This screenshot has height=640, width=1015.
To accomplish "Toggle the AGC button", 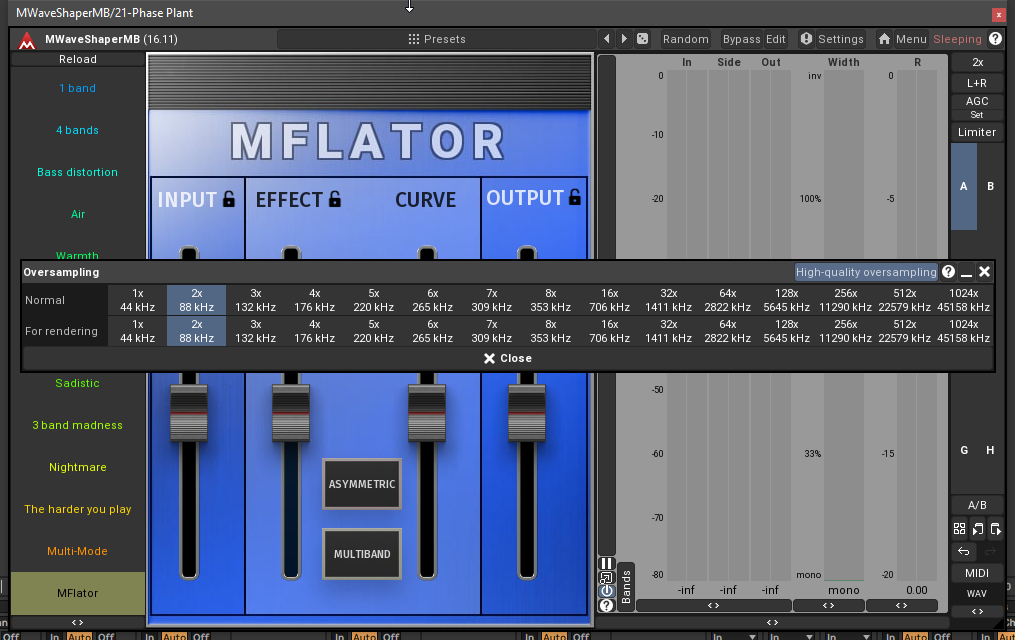I will pos(977,101).
